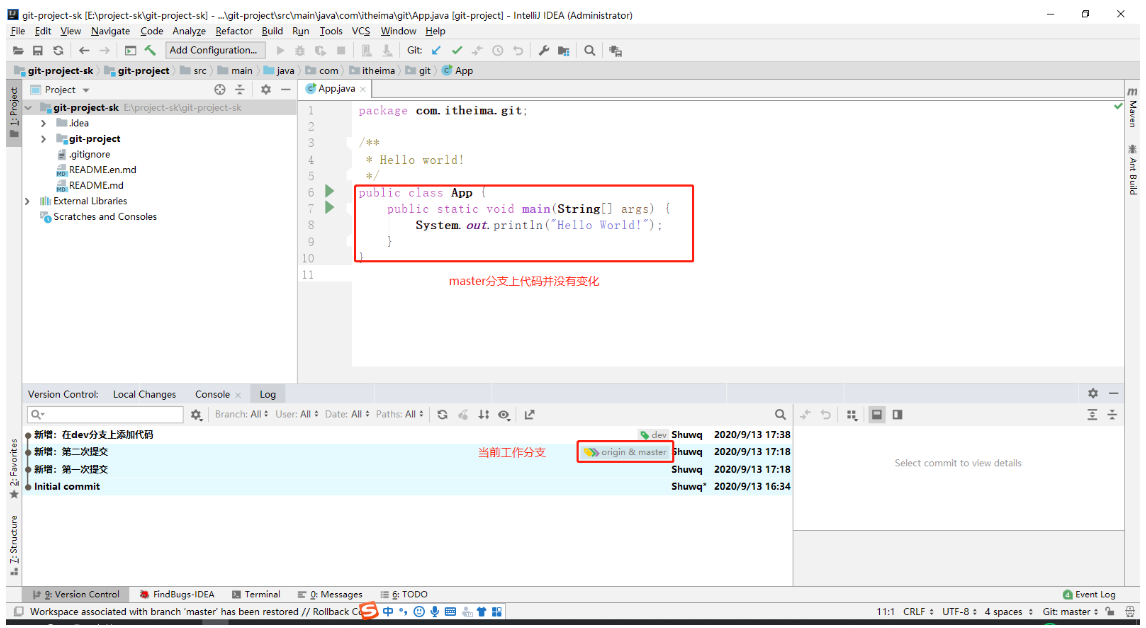The height and width of the screenshot is (628, 1146).
Task: Click run gutter icon beside main method
Action: [x=330, y=208]
